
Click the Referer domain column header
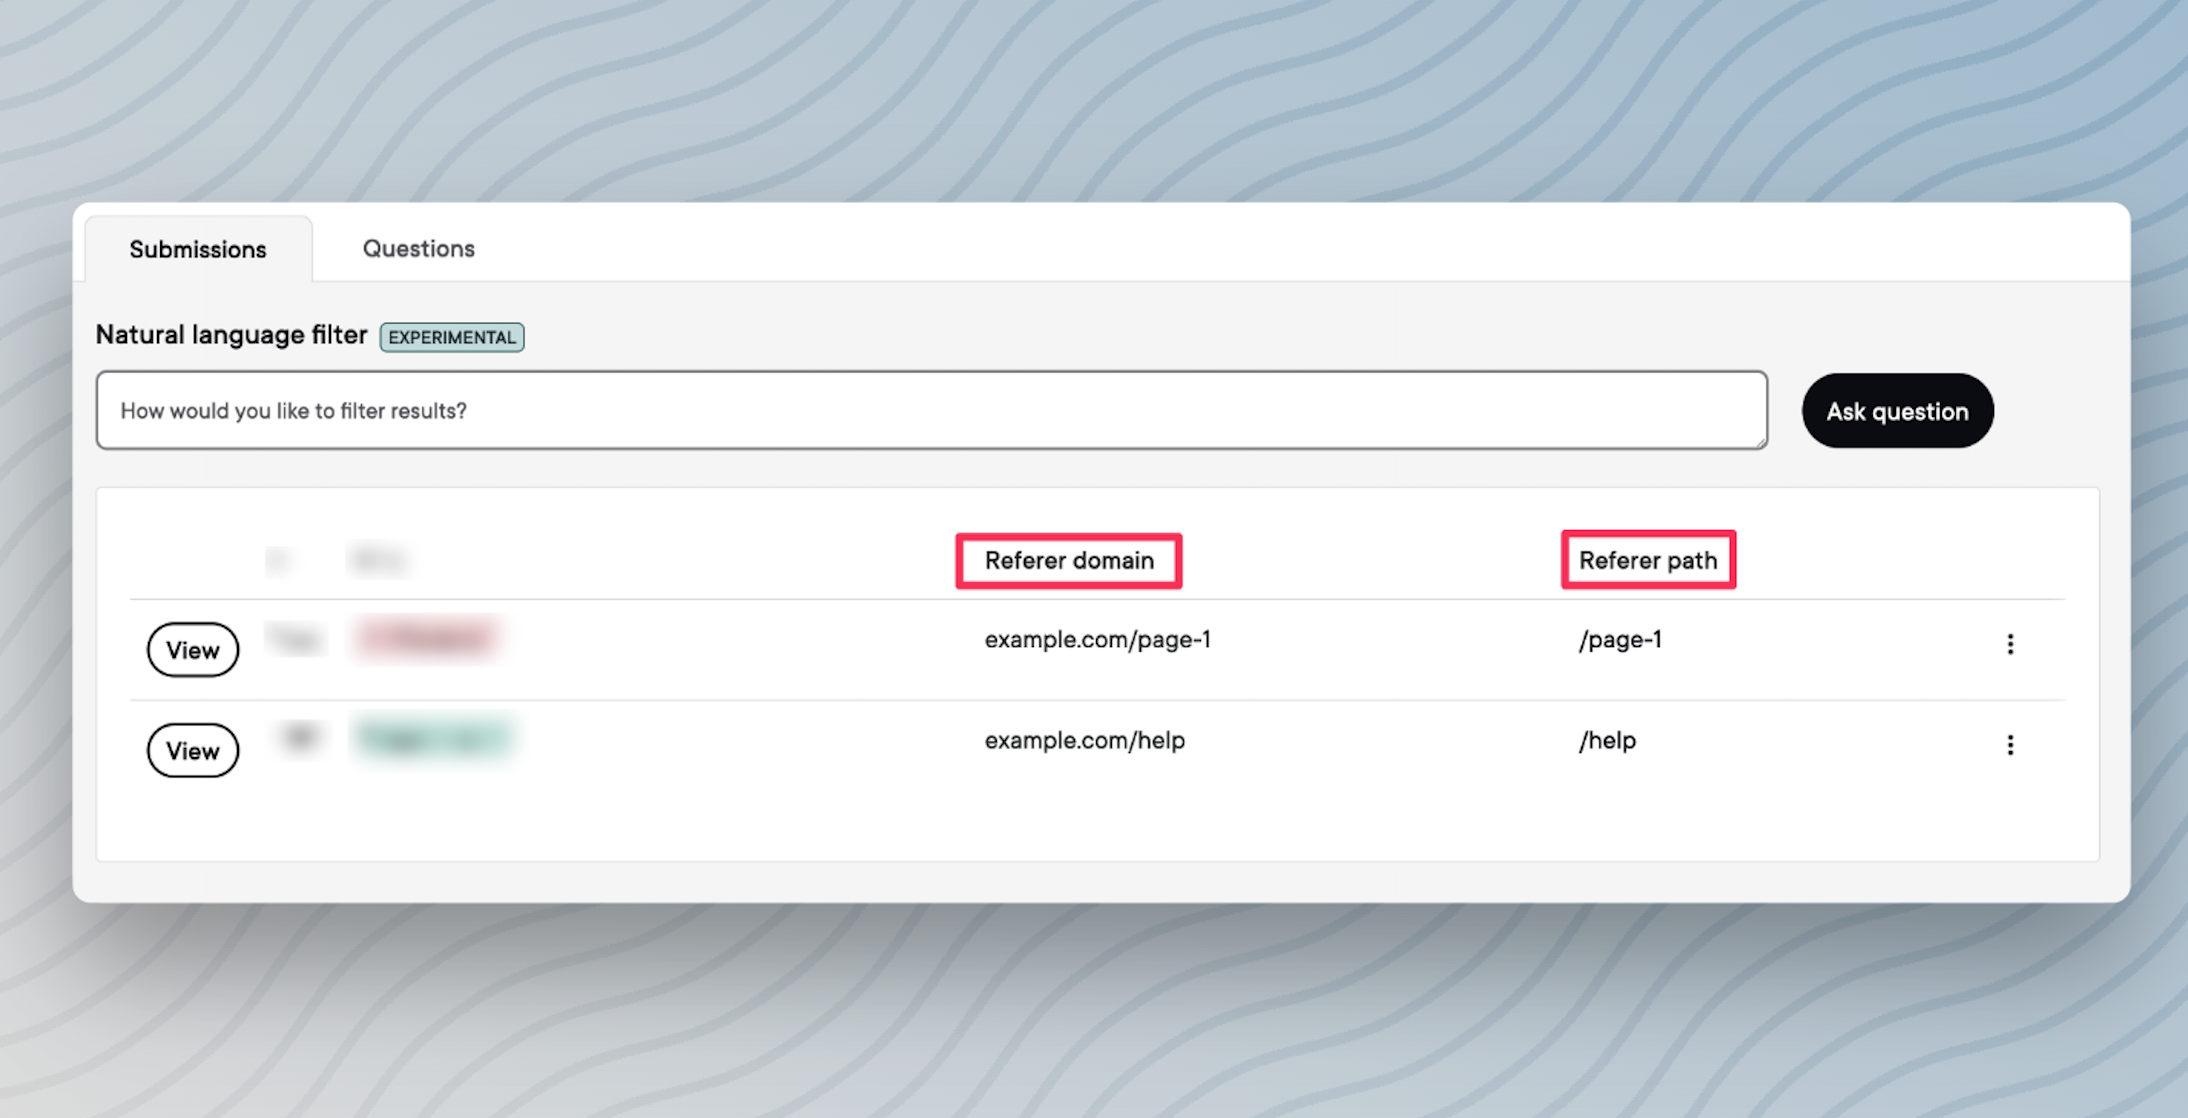(x=1069, y=560)
